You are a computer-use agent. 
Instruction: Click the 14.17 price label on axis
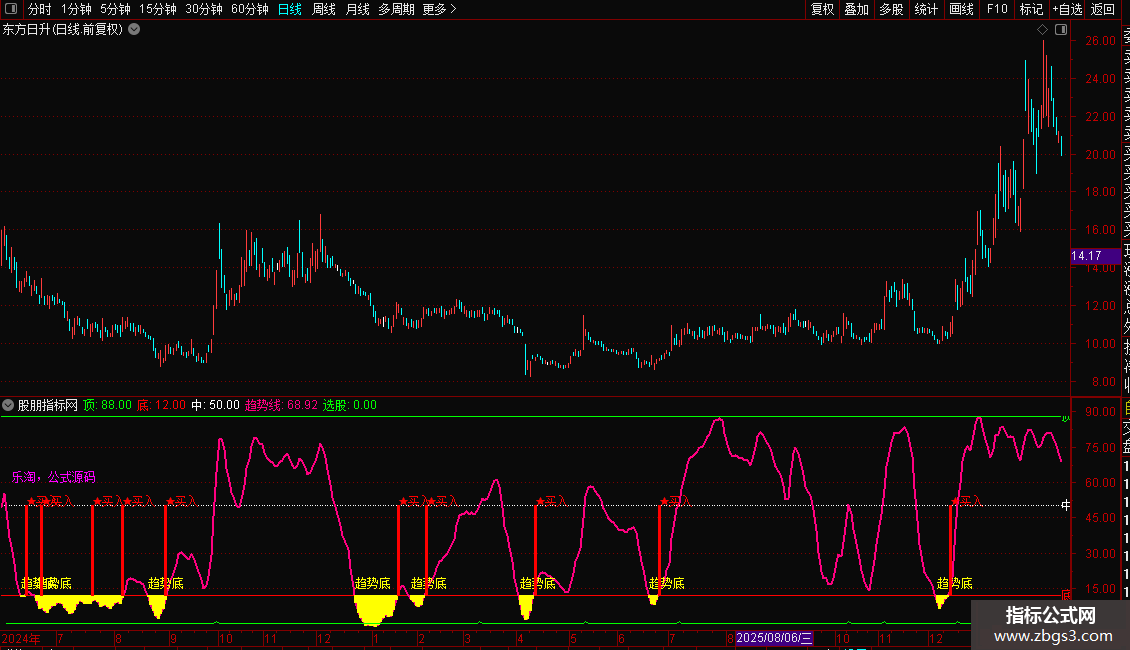(x=1086, y=256)
